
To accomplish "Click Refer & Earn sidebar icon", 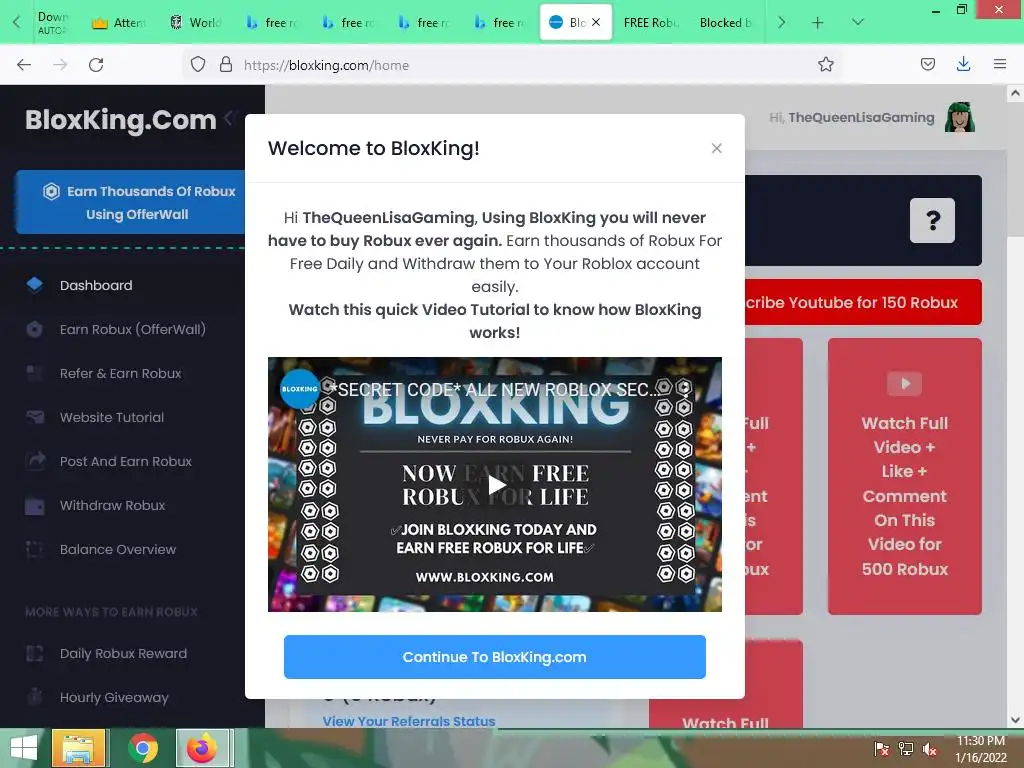I will click(35, 373).
